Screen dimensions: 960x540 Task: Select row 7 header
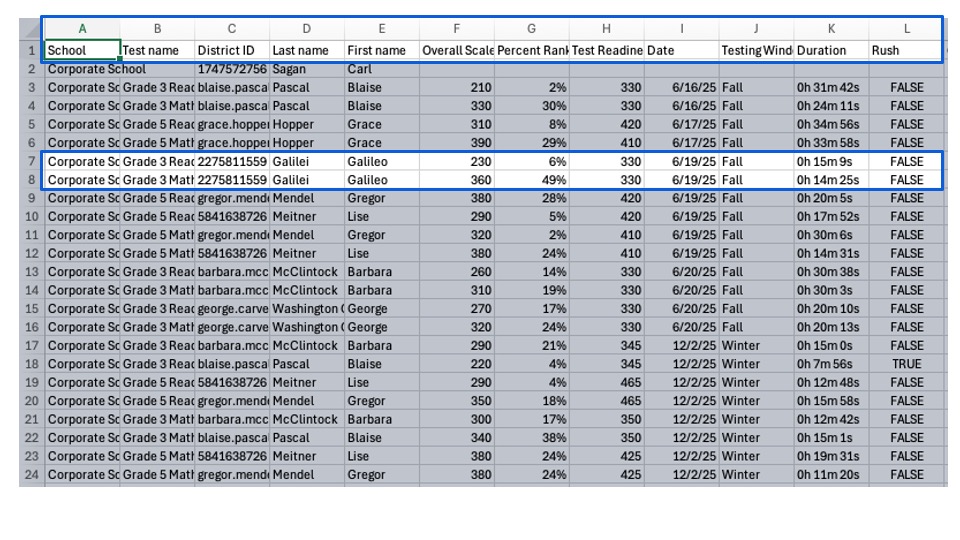point(32,162)
